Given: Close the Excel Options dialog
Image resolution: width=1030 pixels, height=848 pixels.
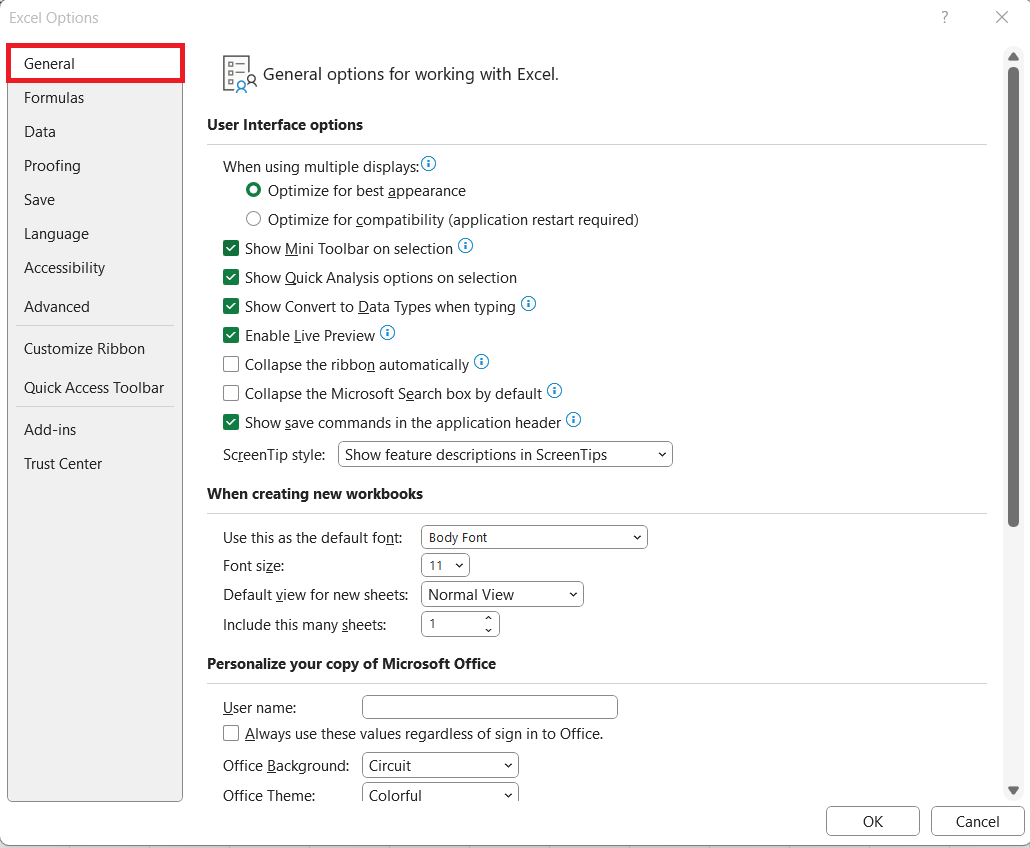Looking at the screenshot, I should (x=1002, y=17).
